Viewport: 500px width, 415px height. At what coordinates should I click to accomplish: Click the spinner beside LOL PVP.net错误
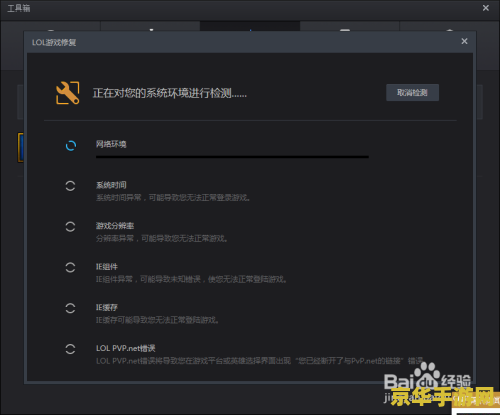coord(70,349)
